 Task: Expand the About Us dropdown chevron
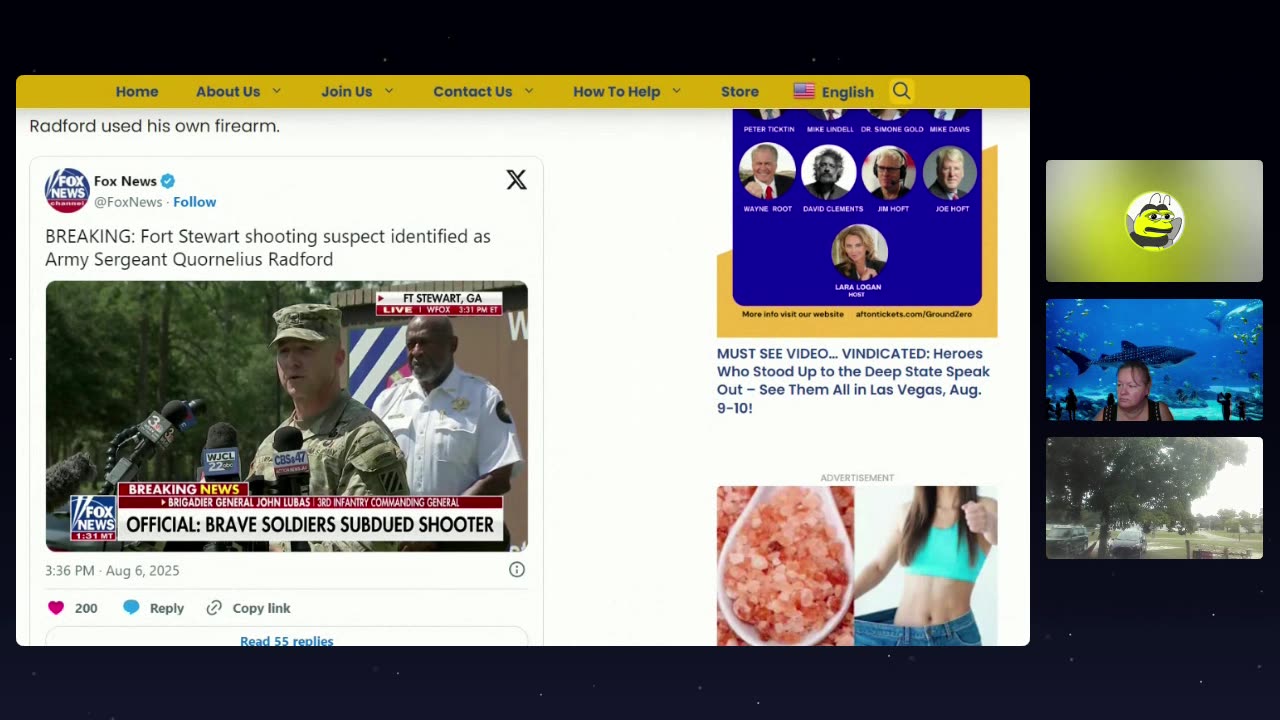point(277,91)
